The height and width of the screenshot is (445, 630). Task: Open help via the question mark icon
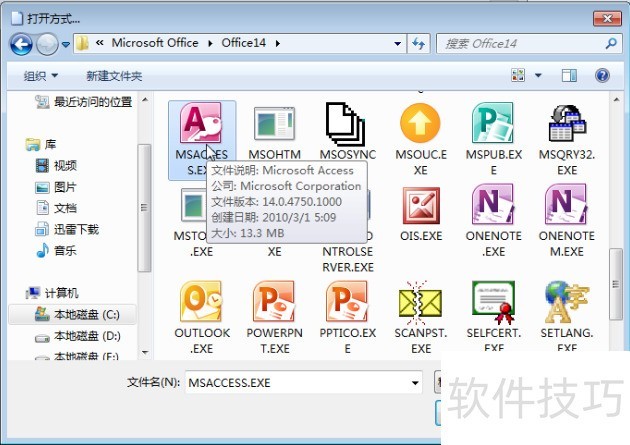602,75
